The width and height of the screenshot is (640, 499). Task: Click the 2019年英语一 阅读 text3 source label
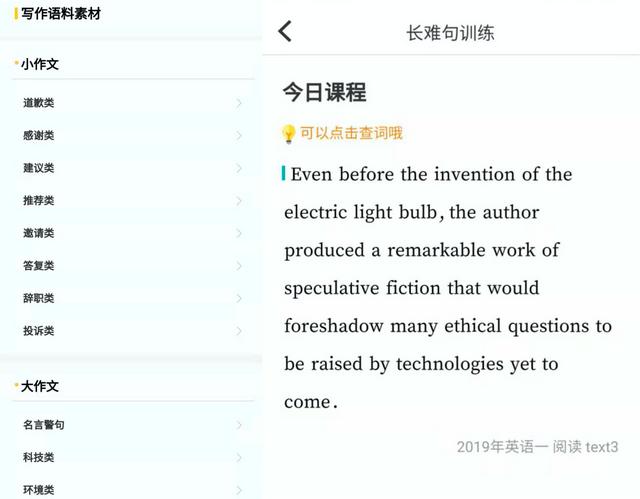point(537,447)
